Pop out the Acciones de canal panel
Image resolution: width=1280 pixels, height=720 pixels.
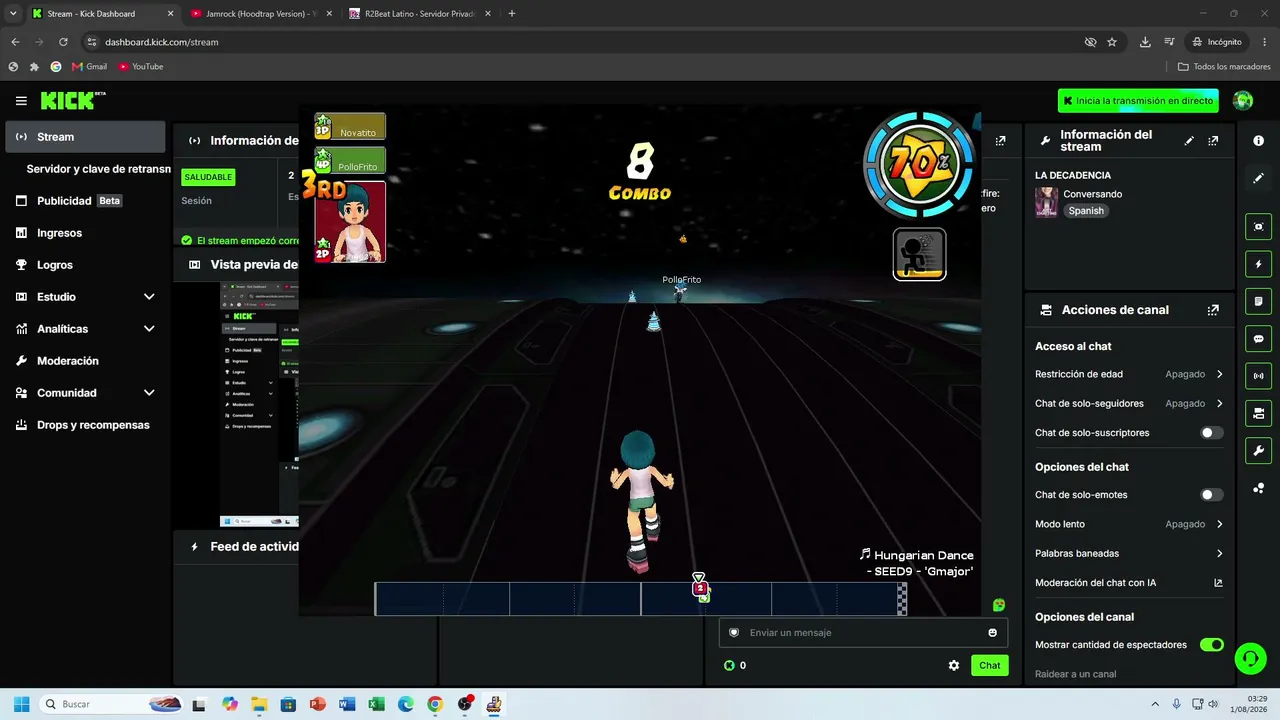(1213, 310)
